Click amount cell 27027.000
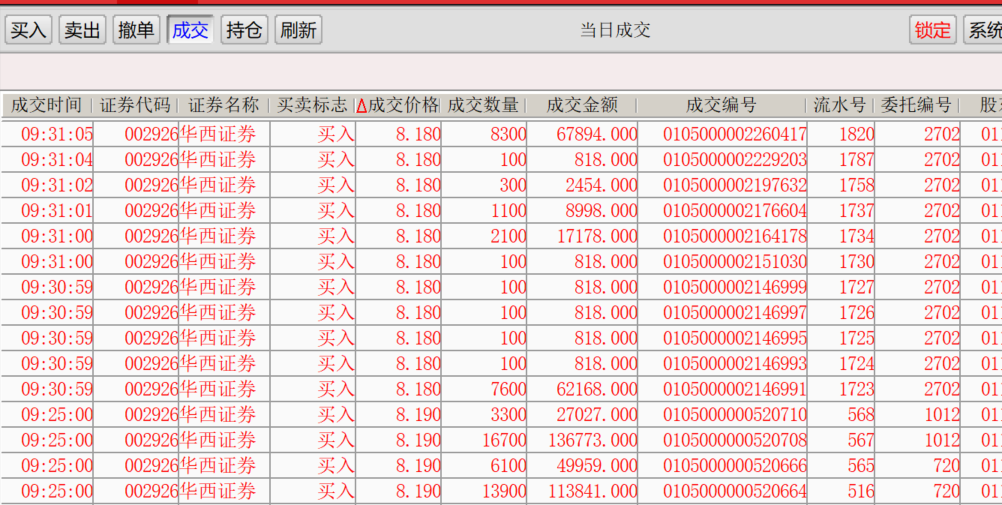Image resolution: width=1002 pixels, height=505 pixels. (x=597, y=415)
